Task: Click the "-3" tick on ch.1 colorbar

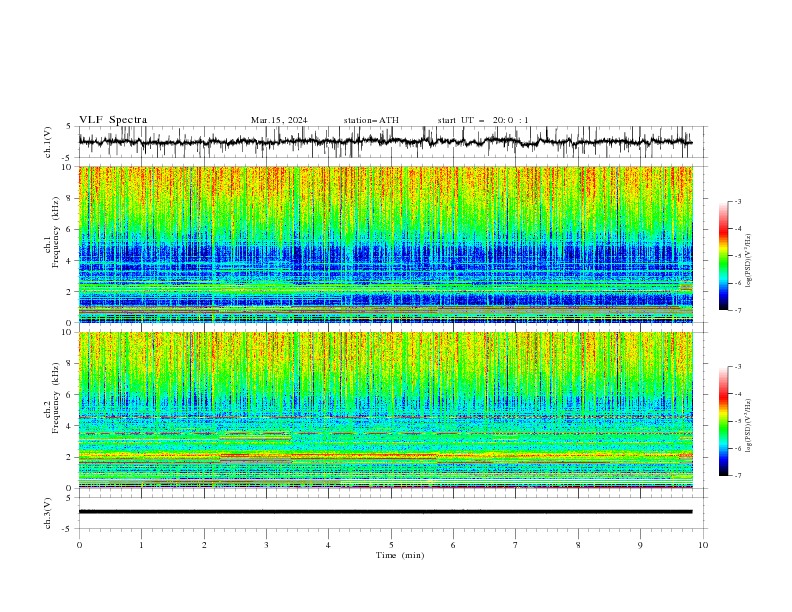Action: coord(738,201)
